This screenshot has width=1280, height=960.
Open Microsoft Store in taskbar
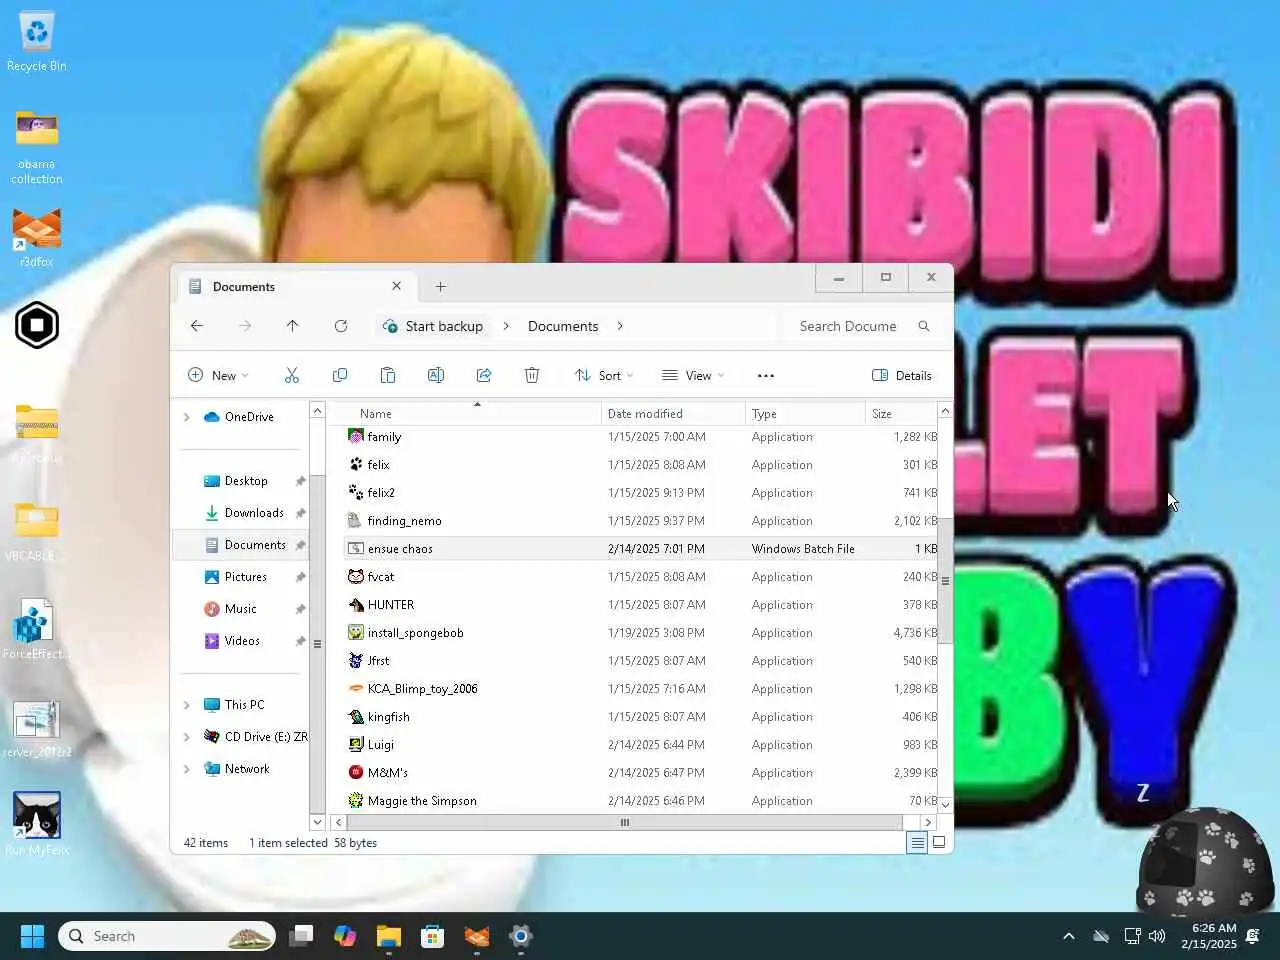click(433, 936)
